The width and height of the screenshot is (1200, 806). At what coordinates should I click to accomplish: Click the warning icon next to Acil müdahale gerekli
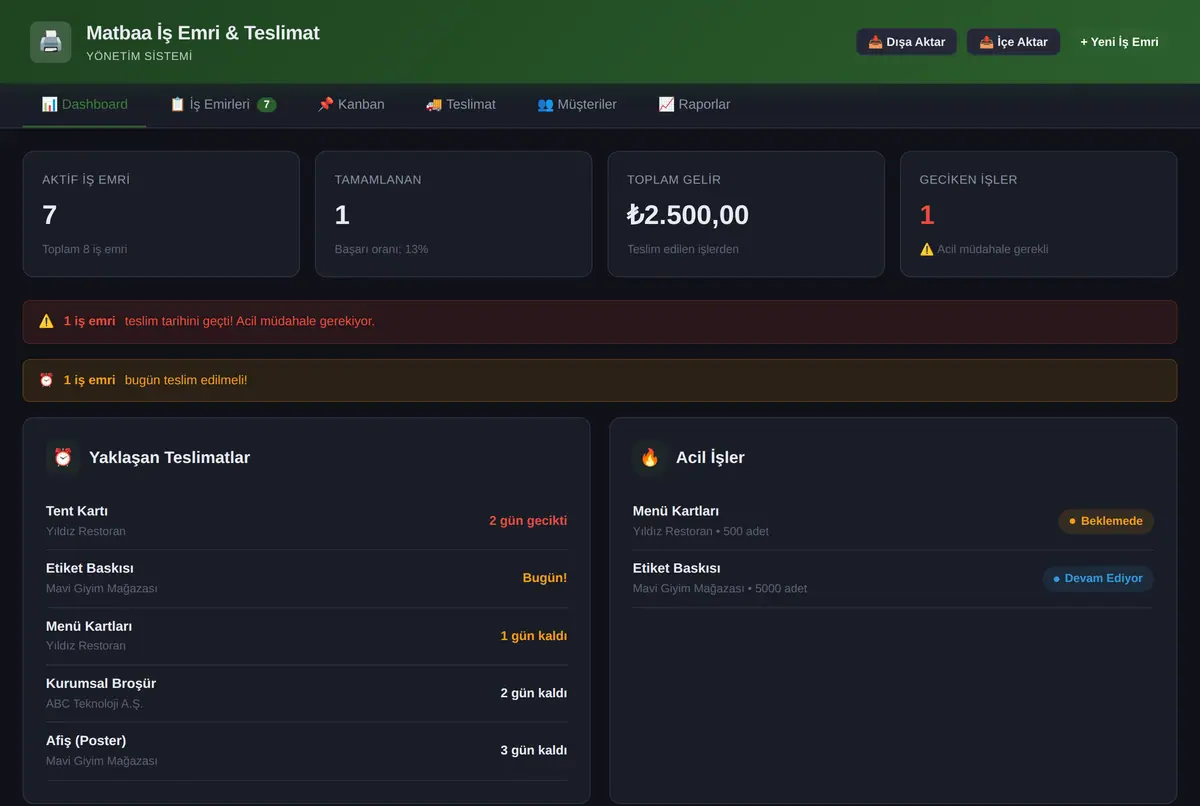[927, 249]
